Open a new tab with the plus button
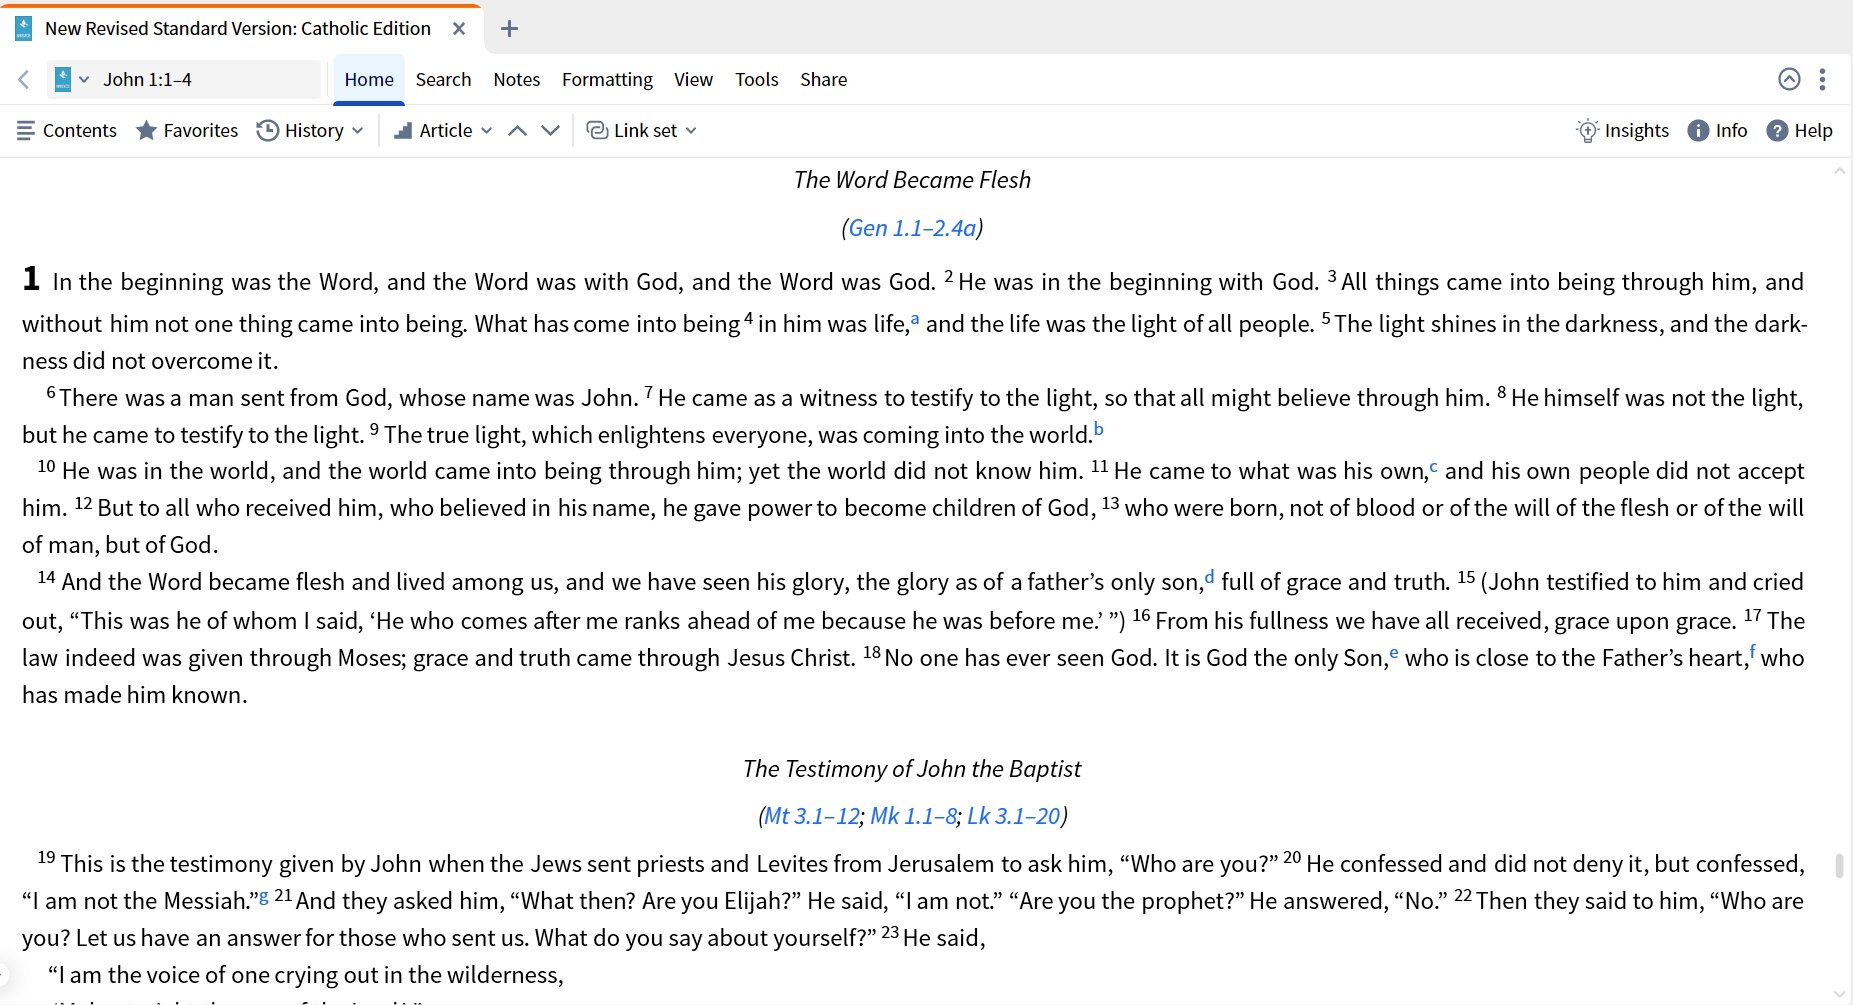The image size is (1853, 1005). (x=509, y=28)
